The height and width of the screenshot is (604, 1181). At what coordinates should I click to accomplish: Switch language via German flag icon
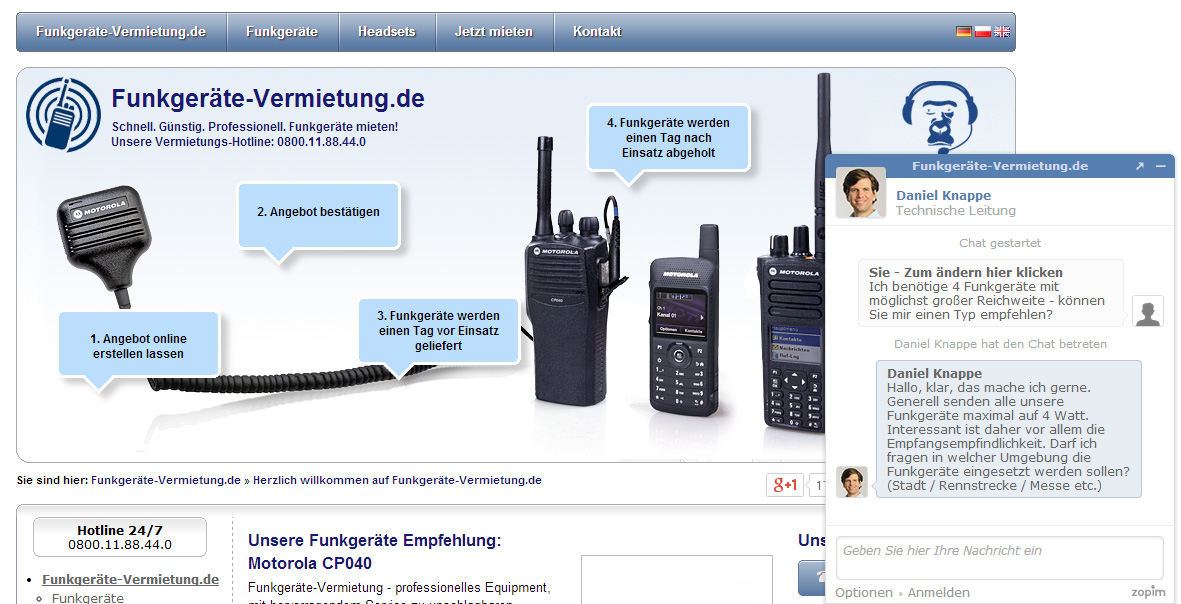click(963, 32)
